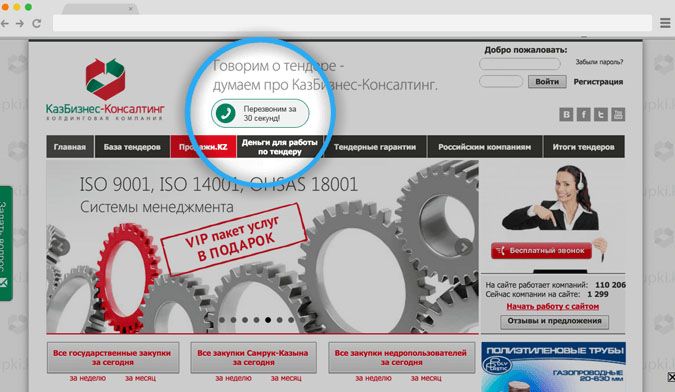This screenshot has height=392, width=675.
Task: Open Итоги тендеров menu item
Action: 584,147
